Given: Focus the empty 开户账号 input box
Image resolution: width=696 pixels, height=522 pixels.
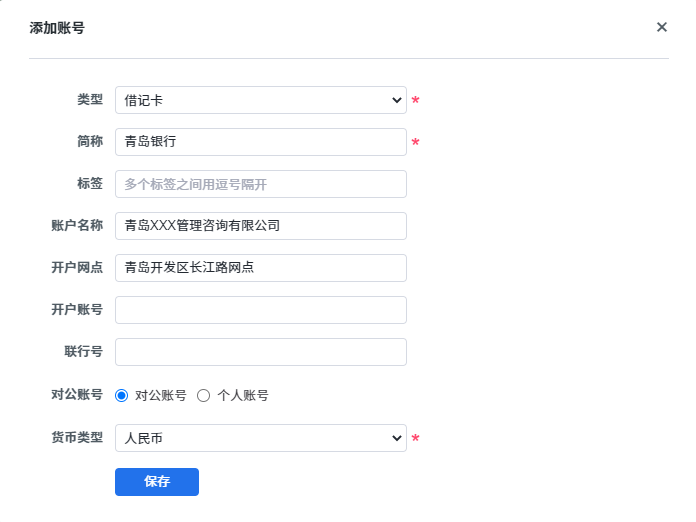Looking at the screenshot, I should click(x=260, y=310).
